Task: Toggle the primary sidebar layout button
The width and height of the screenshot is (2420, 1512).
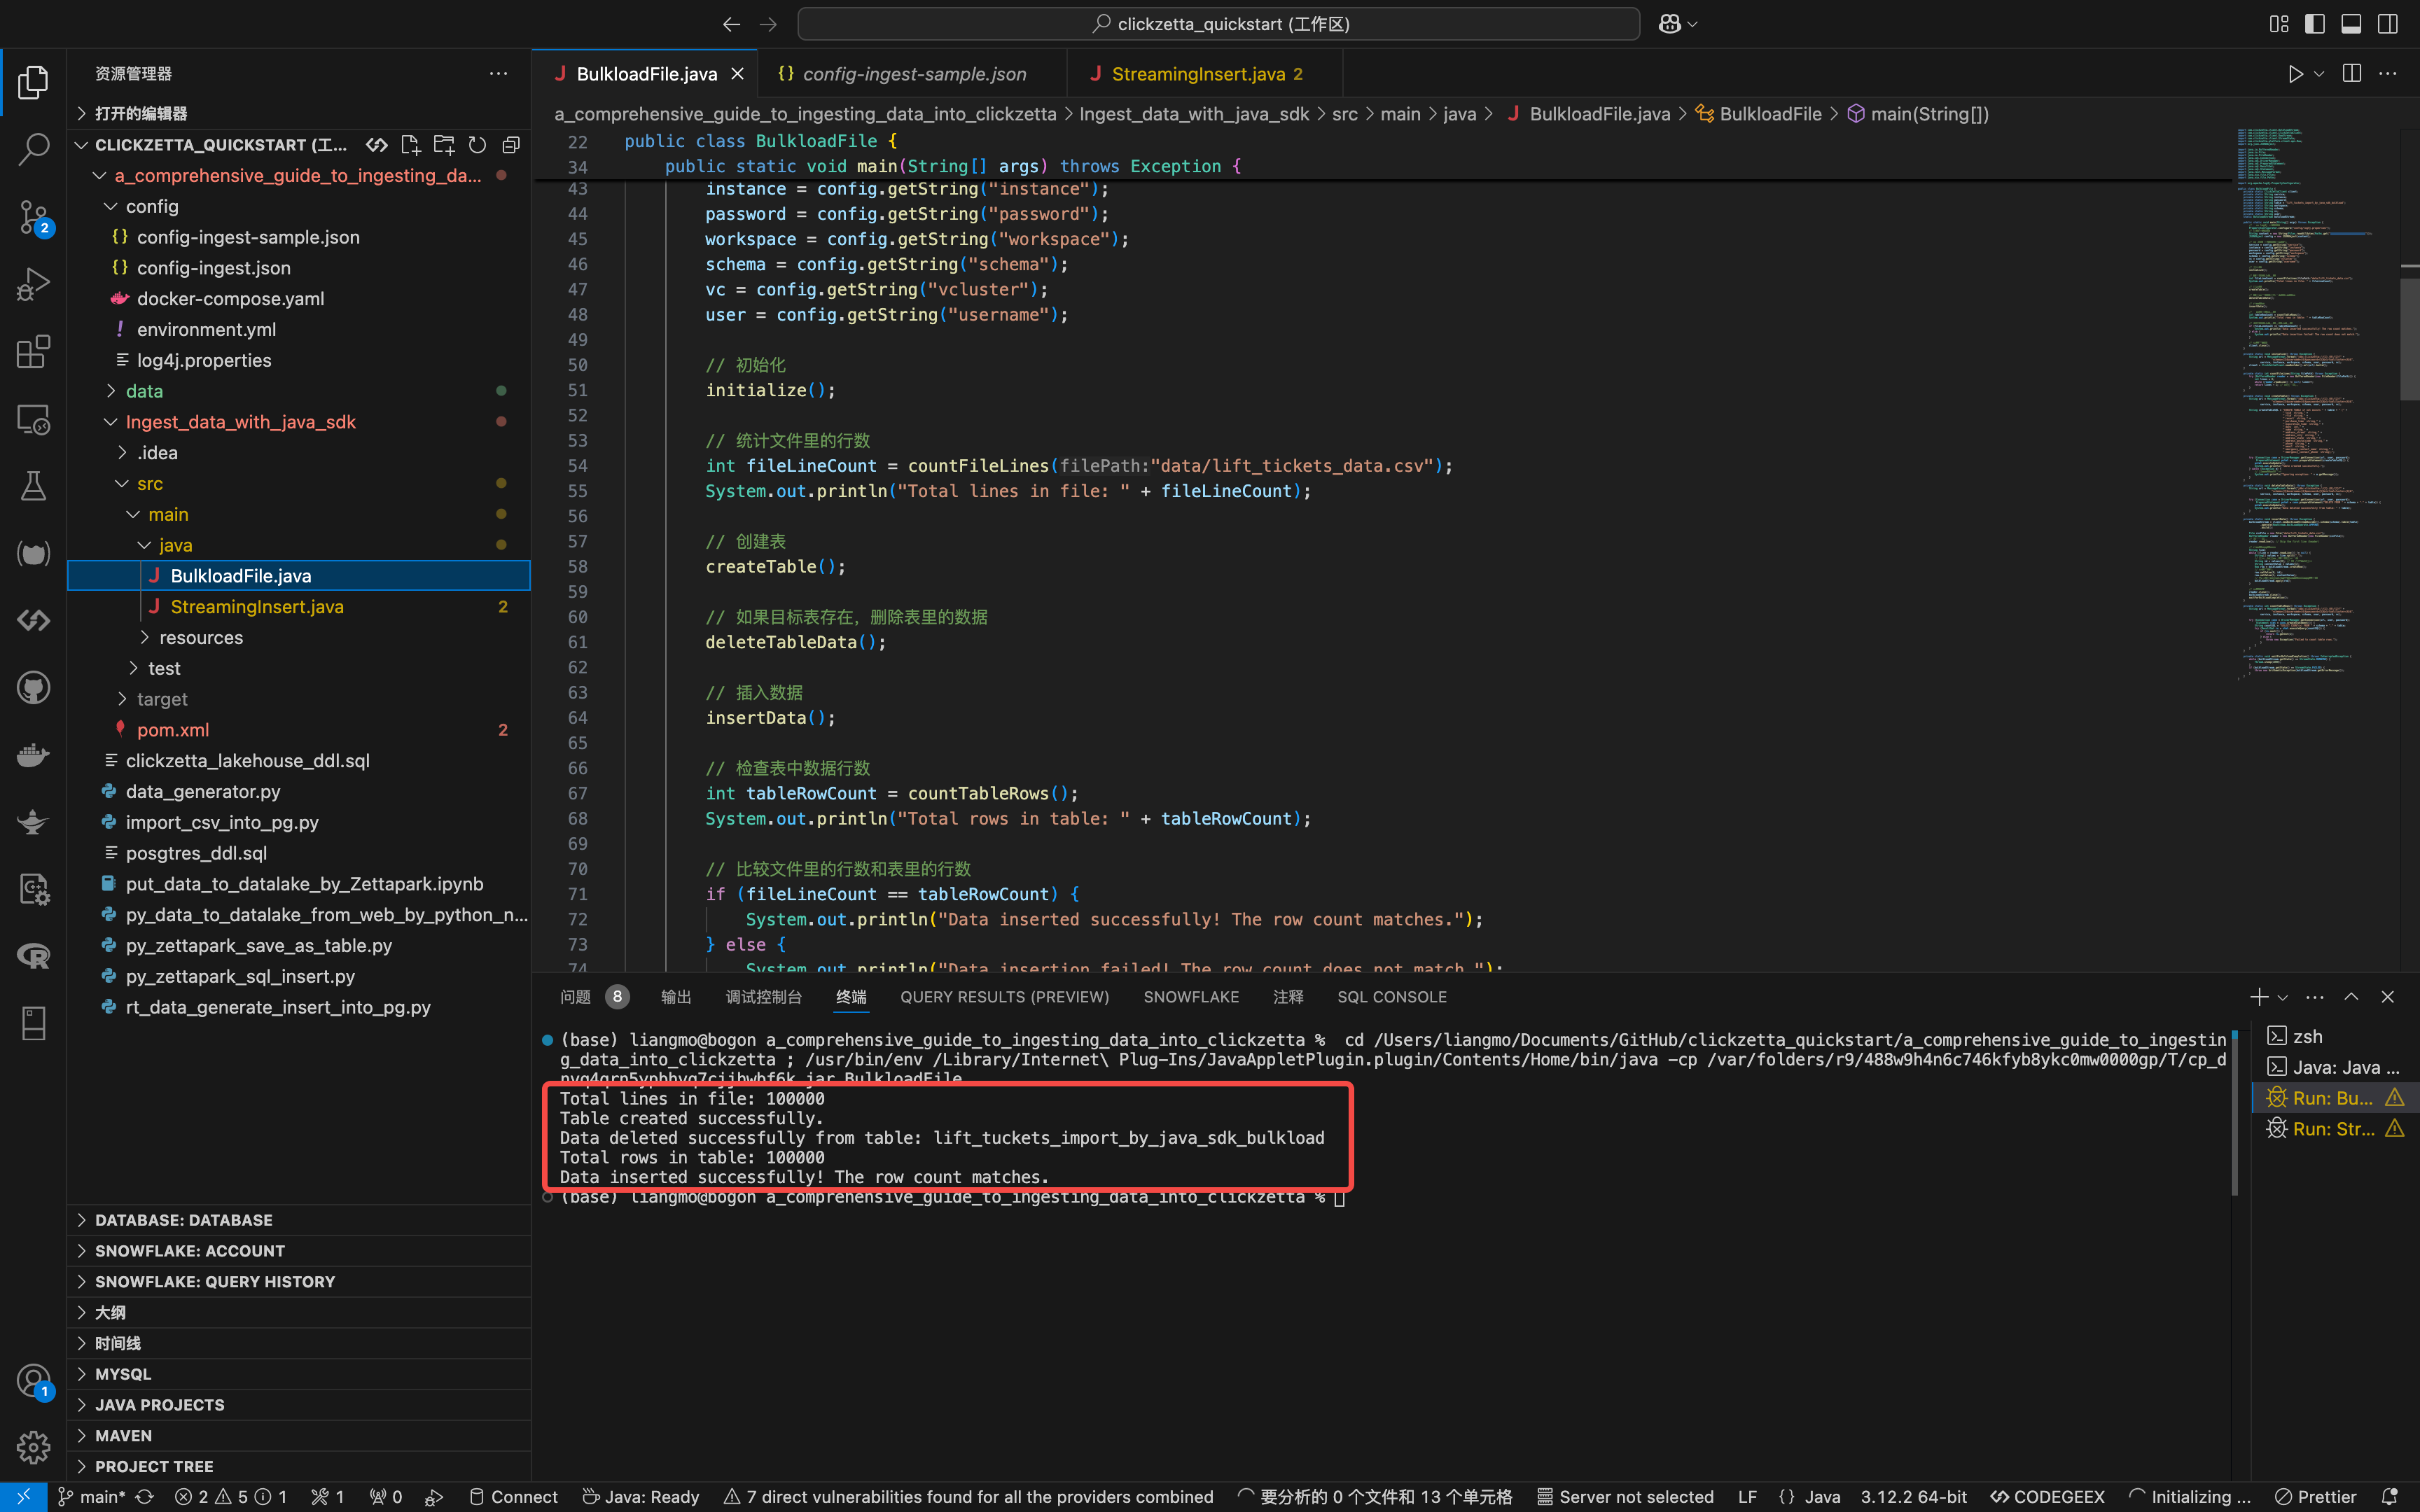Action: click(2315, 24)
